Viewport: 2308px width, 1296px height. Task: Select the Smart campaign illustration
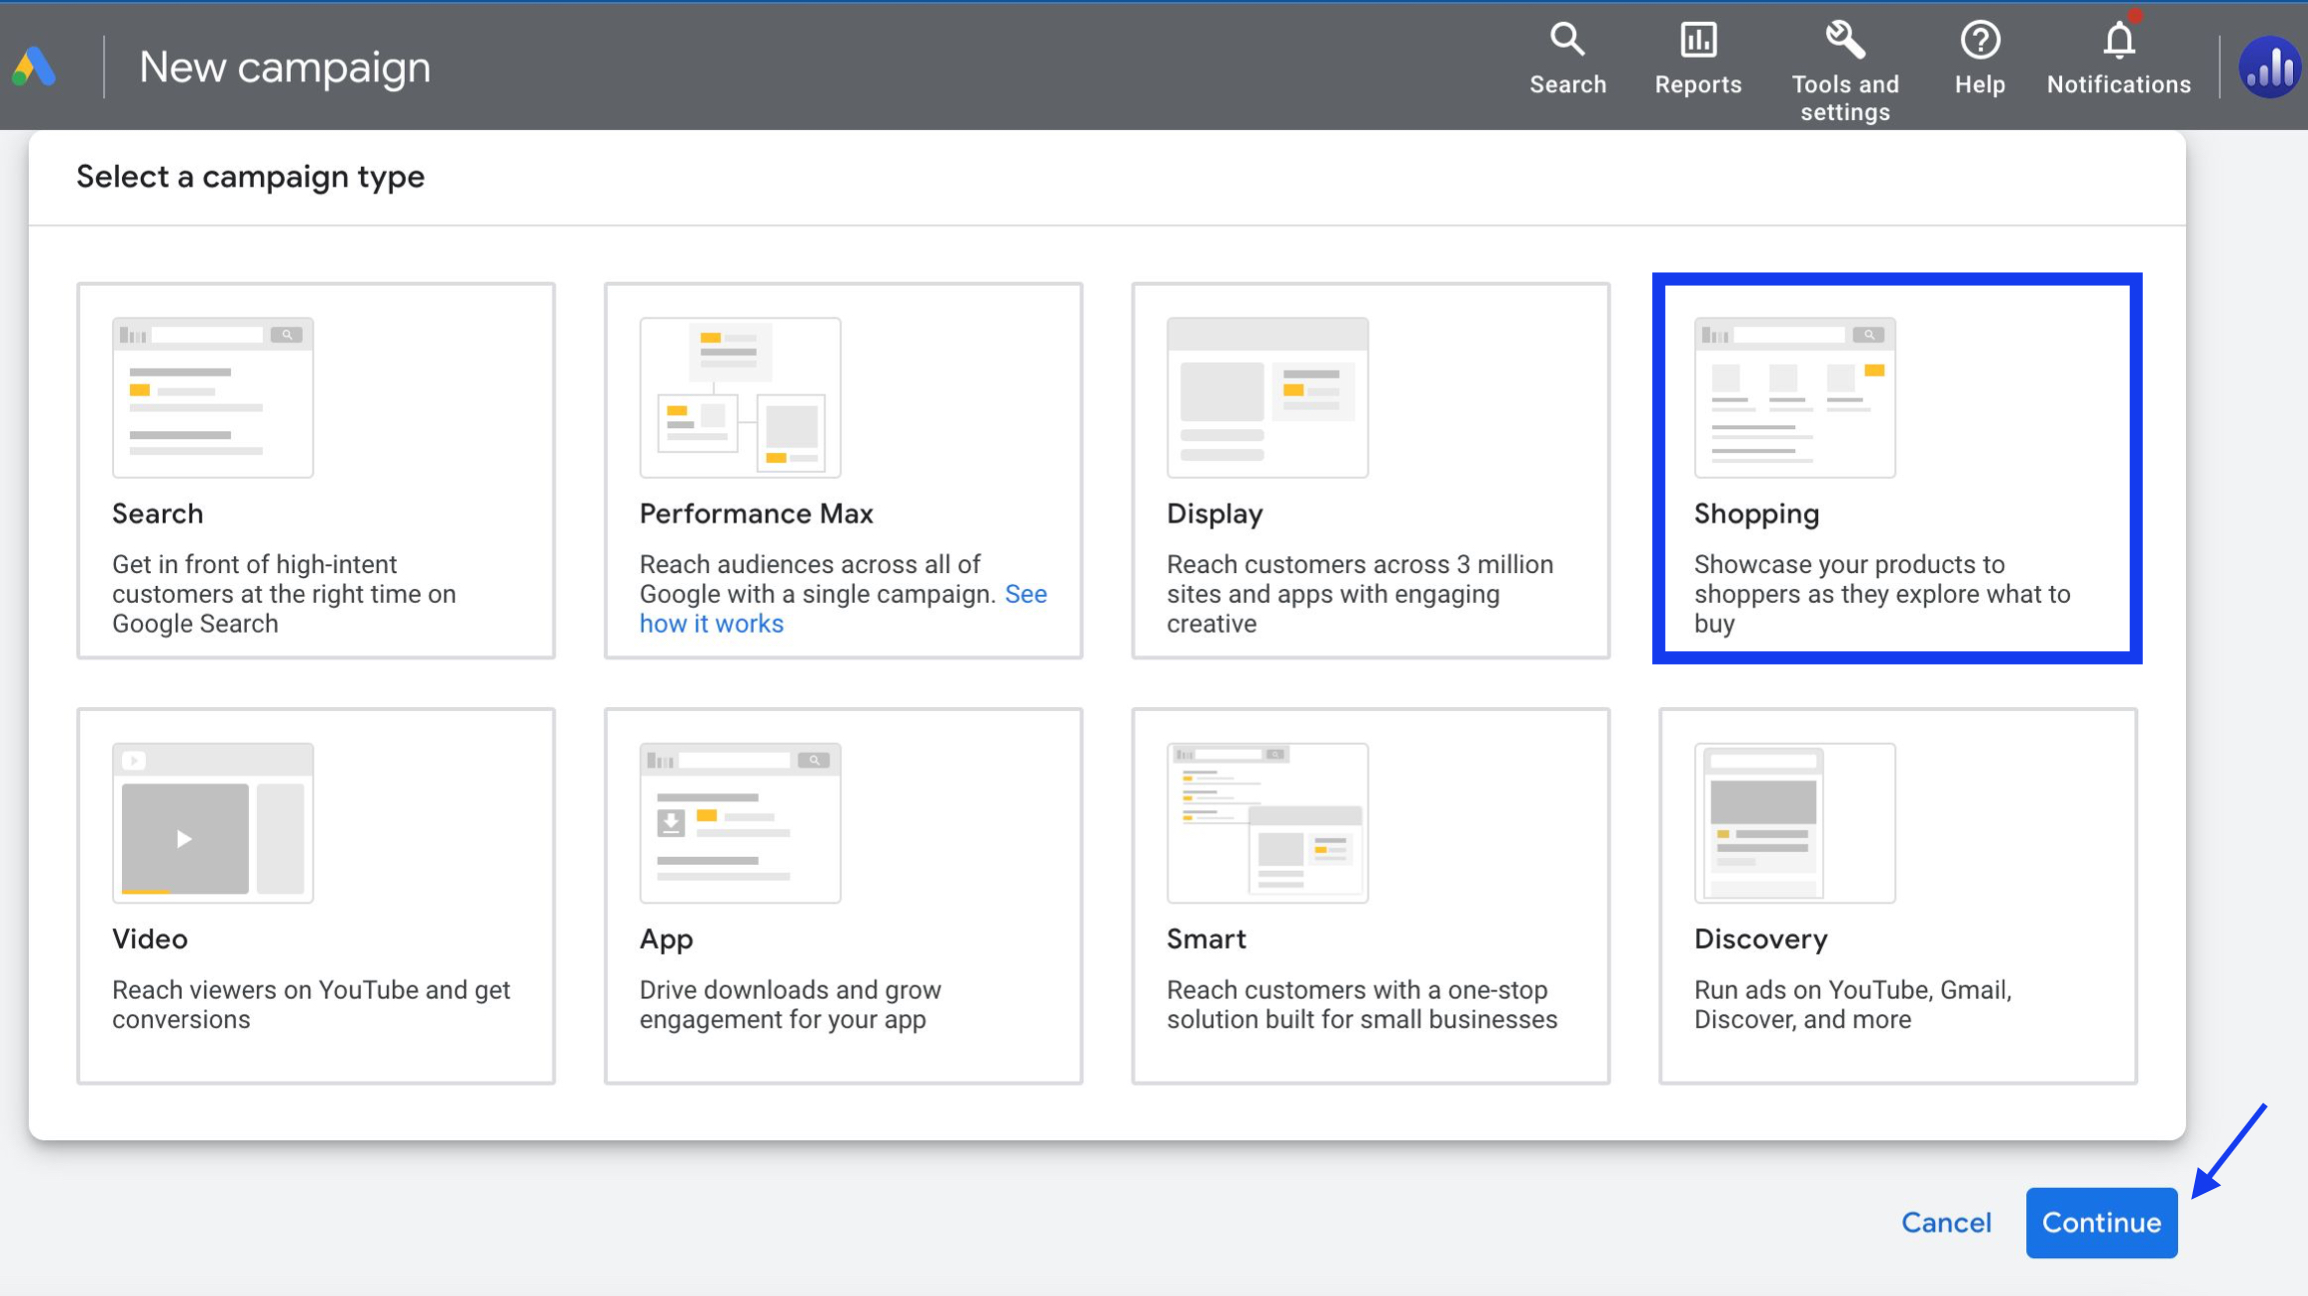(1267, 822)
